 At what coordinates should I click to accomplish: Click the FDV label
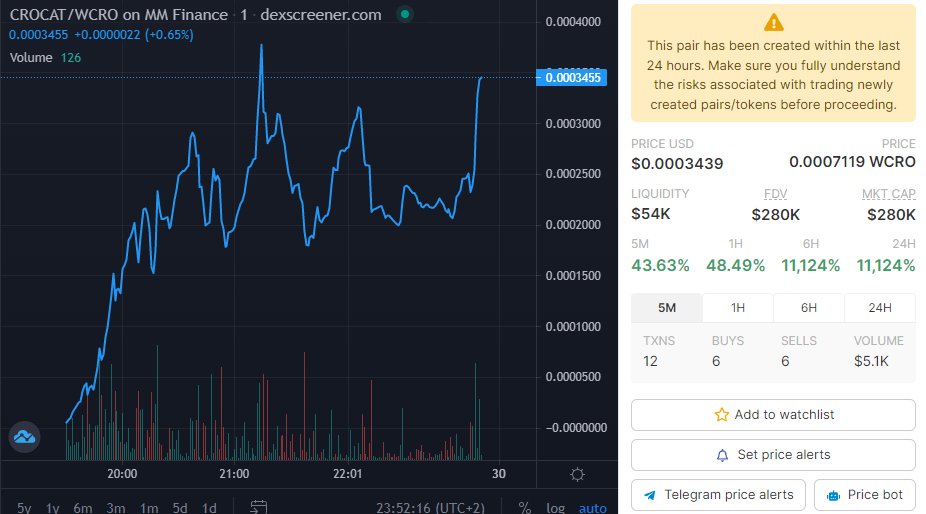pos(775,194)
